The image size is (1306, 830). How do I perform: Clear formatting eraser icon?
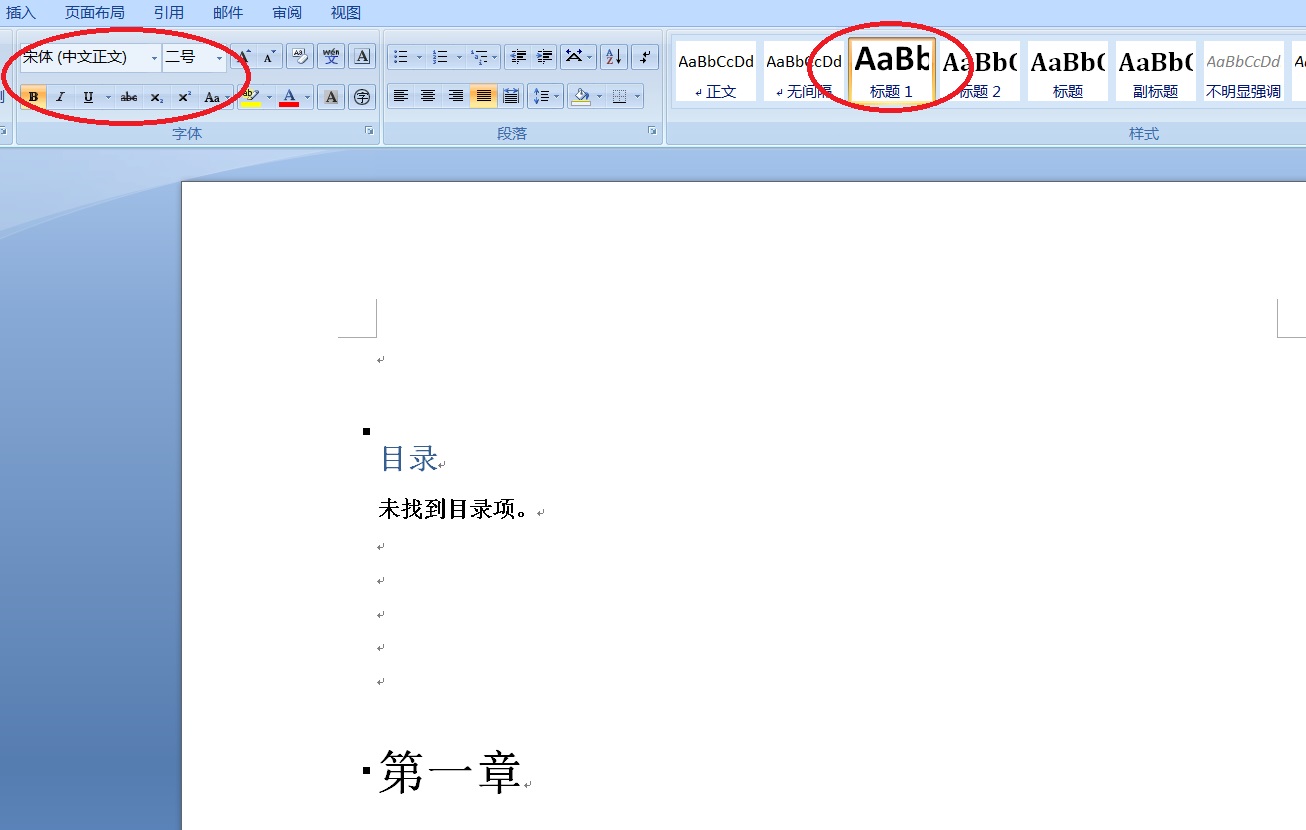pyautogui.click(x=300, y=57)
